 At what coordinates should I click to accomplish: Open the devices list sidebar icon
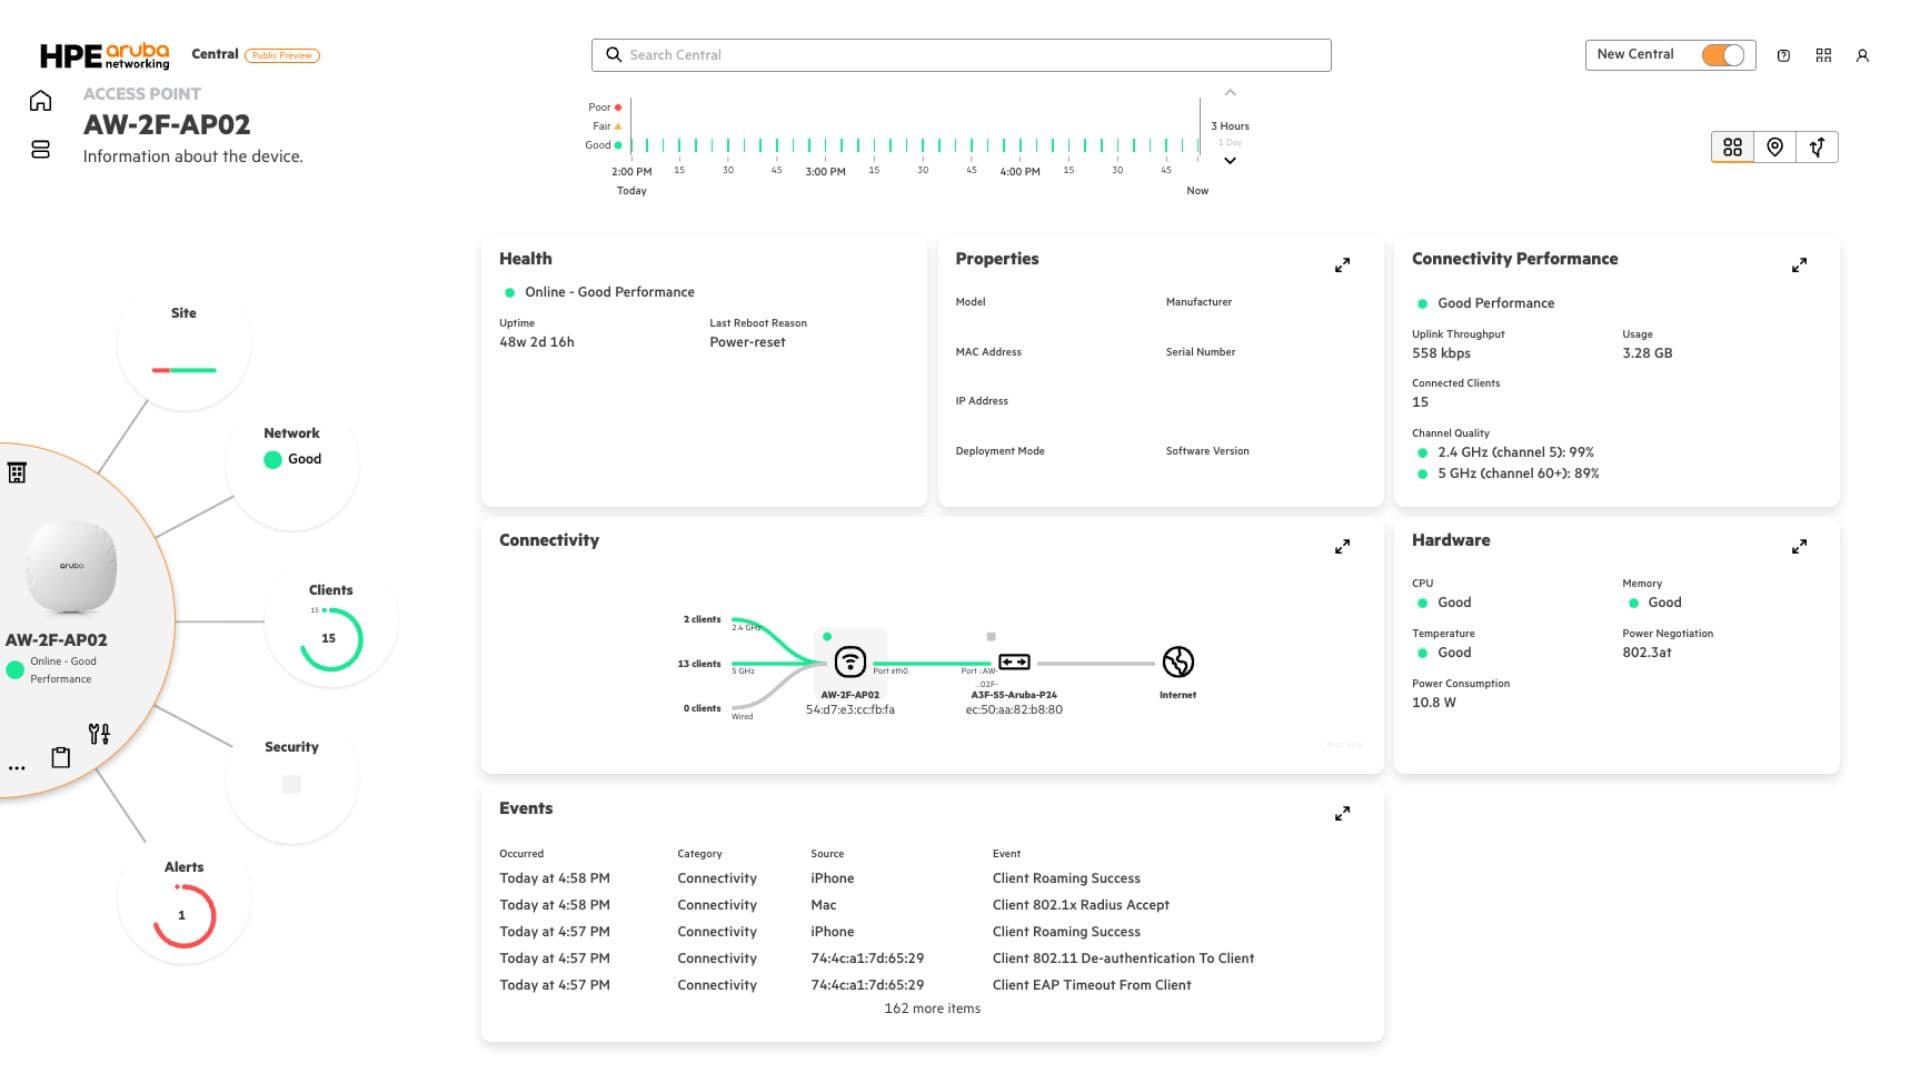pos(40,150)
